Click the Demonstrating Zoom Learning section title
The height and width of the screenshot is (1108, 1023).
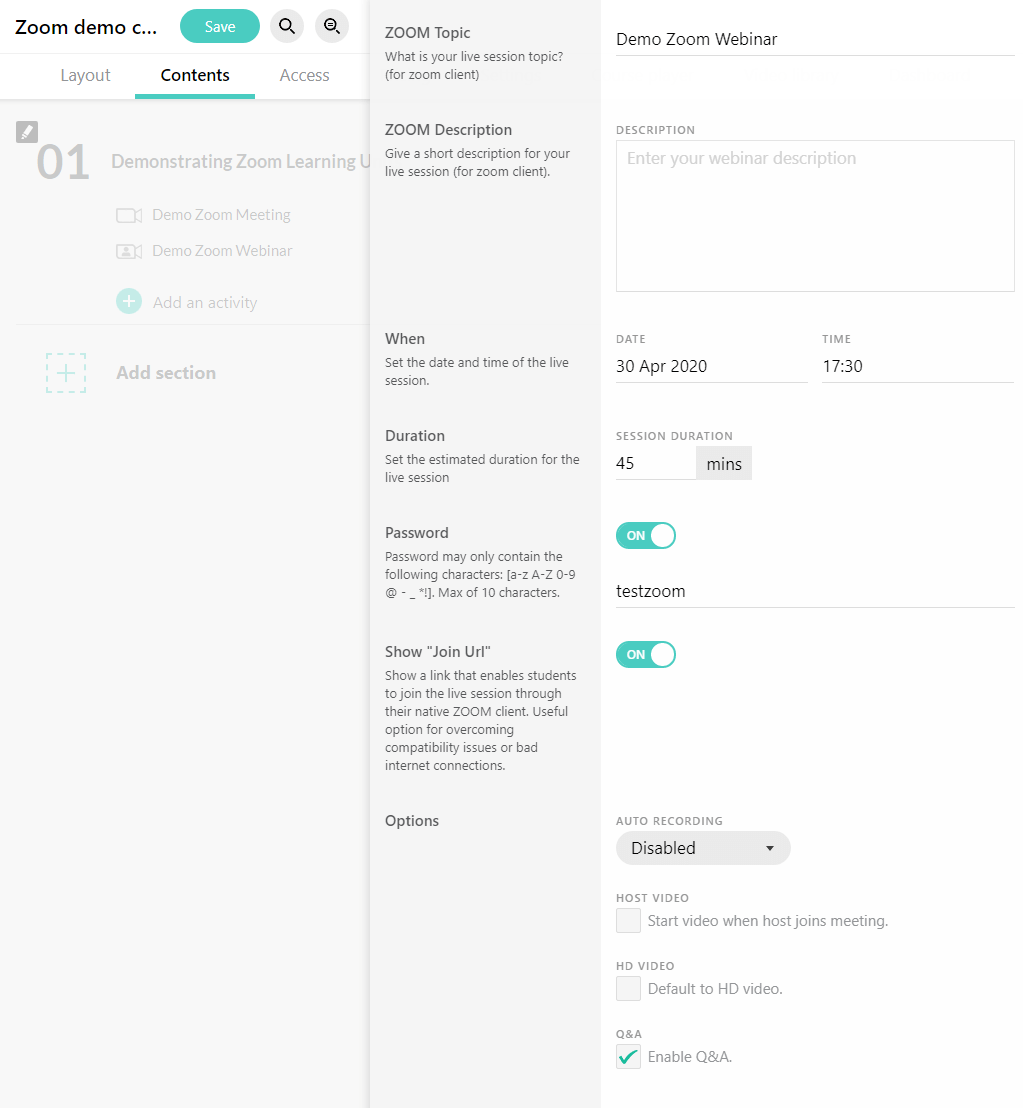pyautogui.click(x=240, y=161)
